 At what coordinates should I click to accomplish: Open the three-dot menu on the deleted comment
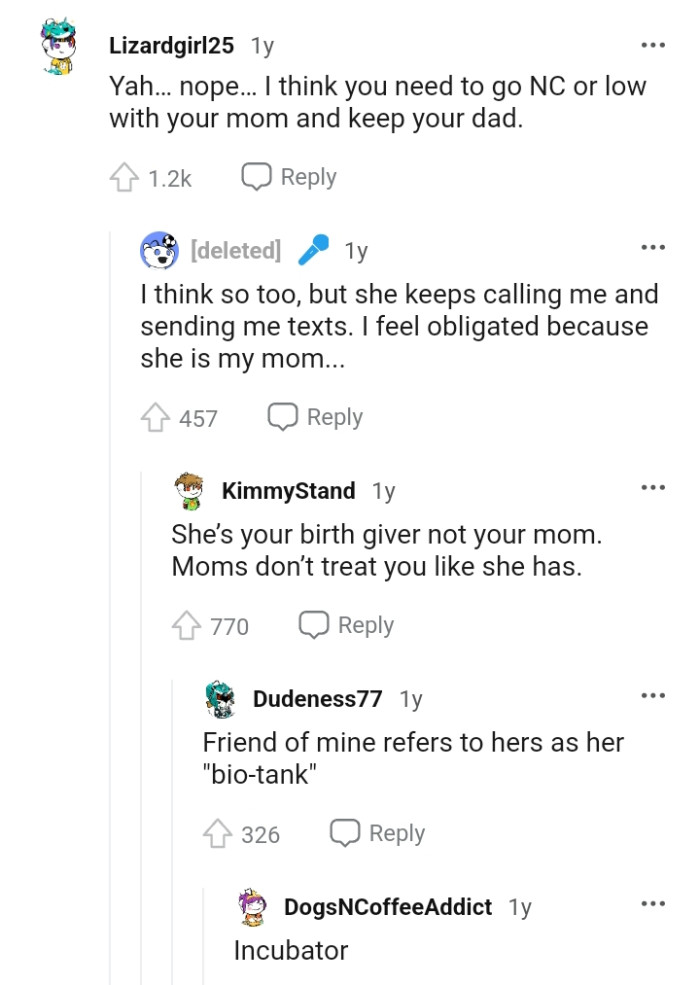coord(653,246)
